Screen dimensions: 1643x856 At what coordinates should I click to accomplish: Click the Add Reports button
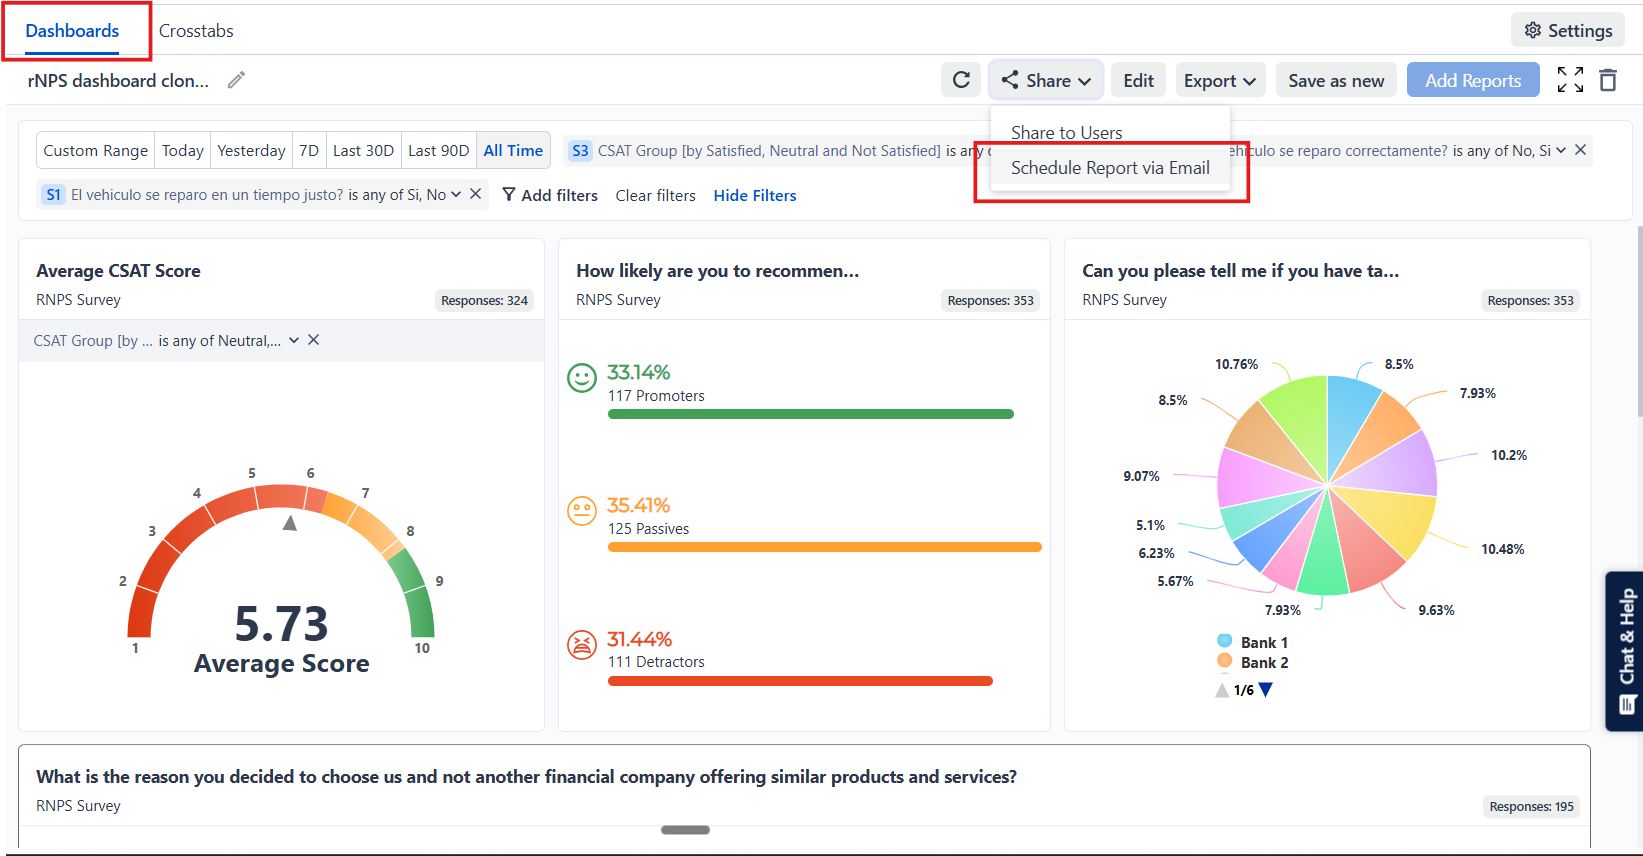[x=1472, y=80]
